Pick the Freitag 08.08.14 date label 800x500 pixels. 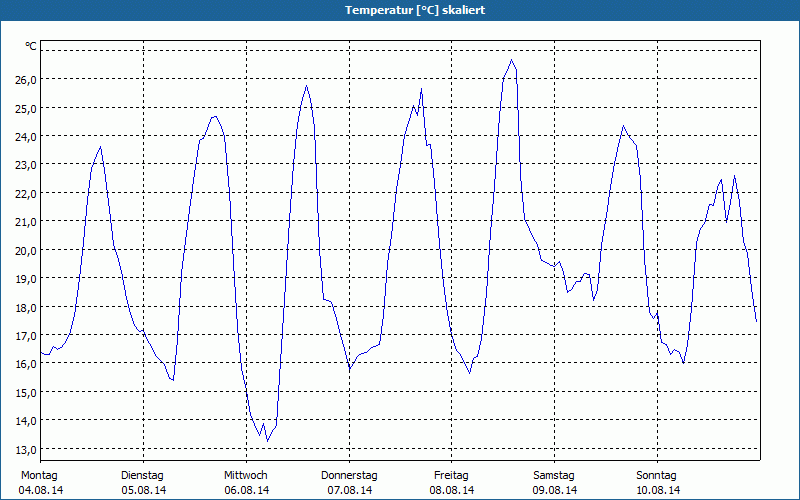point(452,483)
